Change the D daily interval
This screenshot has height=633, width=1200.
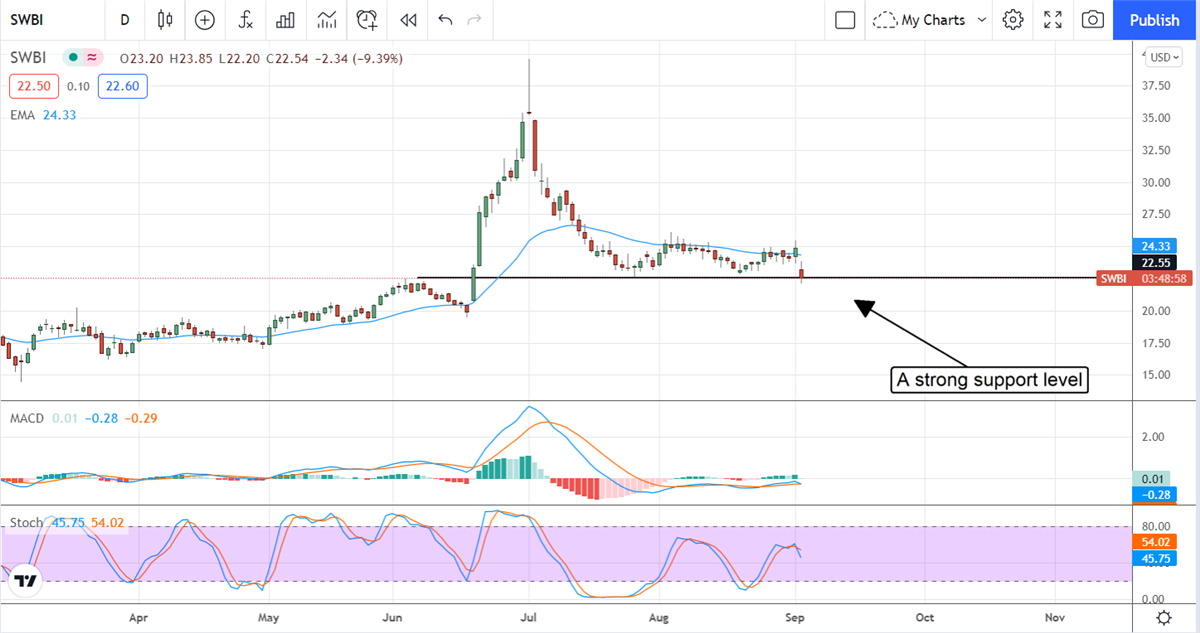[124, 19]
